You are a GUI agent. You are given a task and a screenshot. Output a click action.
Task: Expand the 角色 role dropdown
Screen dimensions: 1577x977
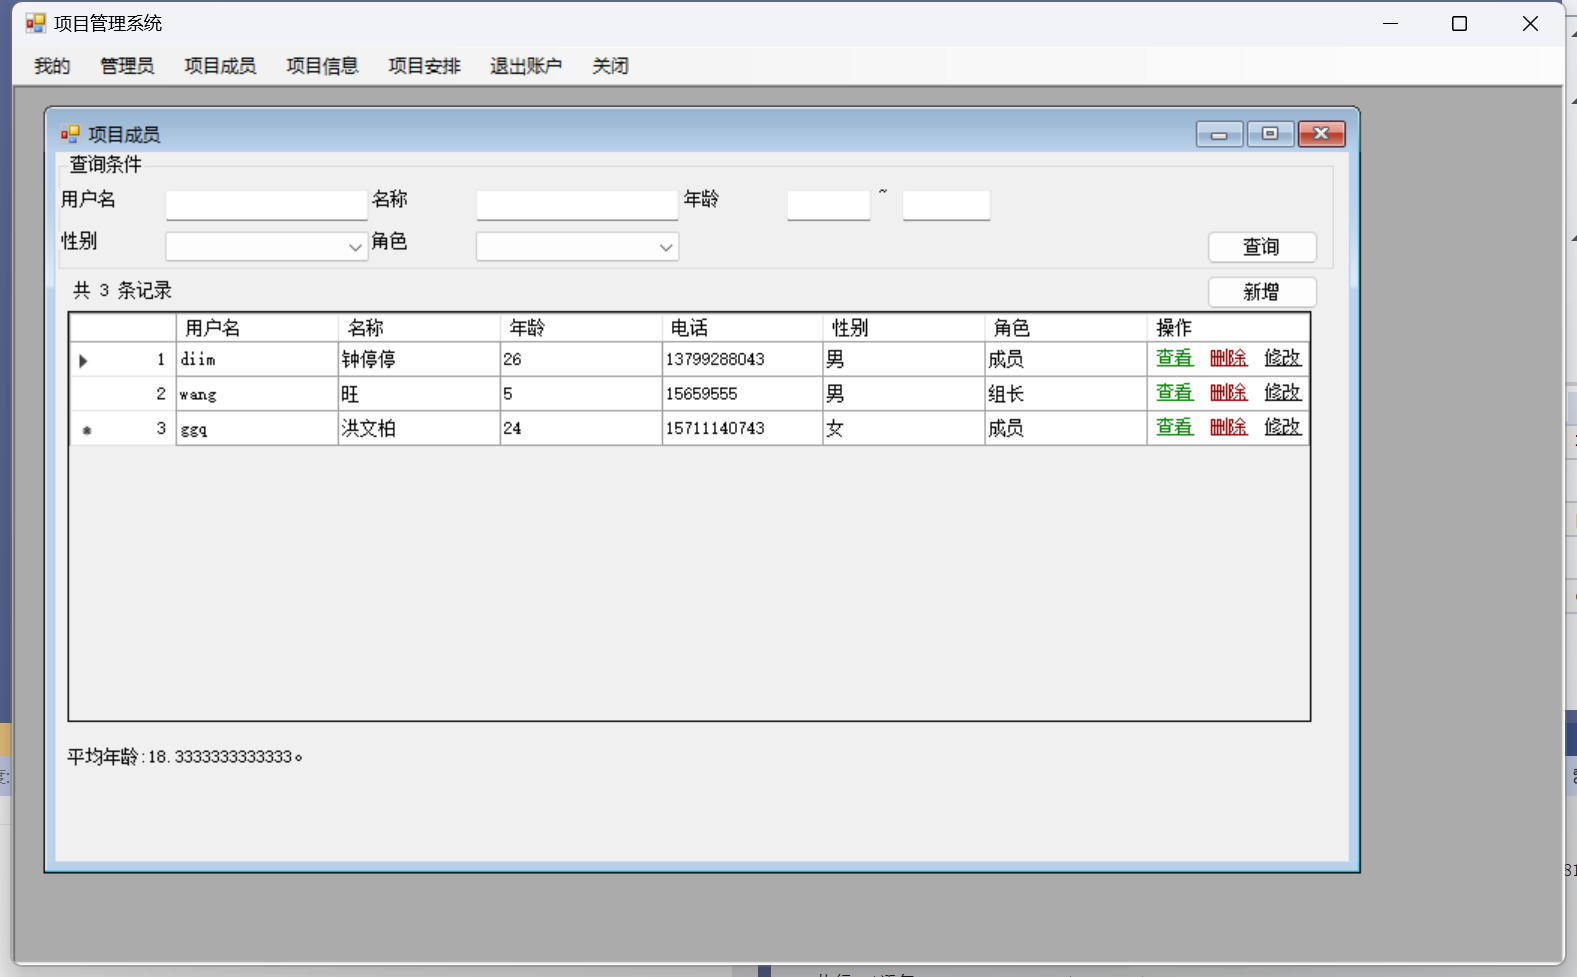click(x=666, y=247)
